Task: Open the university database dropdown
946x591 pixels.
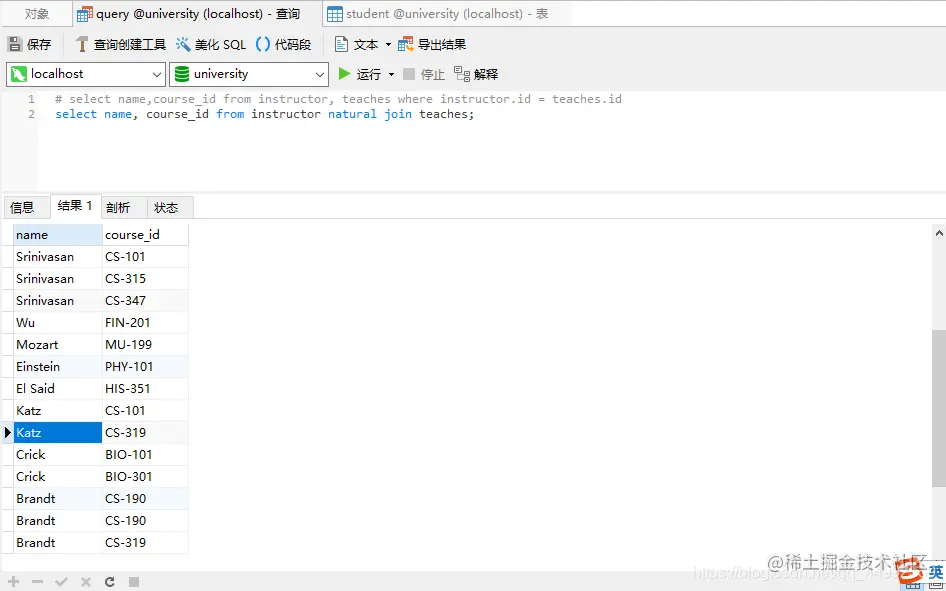Action: (x=249, y=74)
